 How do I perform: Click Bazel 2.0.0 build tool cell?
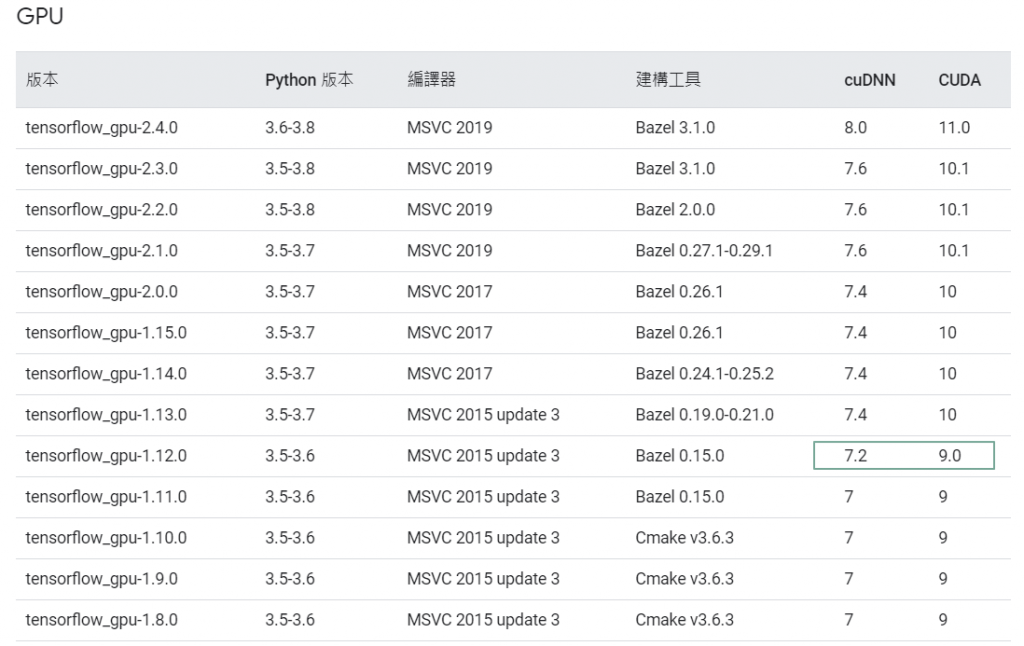coord(675,210)
